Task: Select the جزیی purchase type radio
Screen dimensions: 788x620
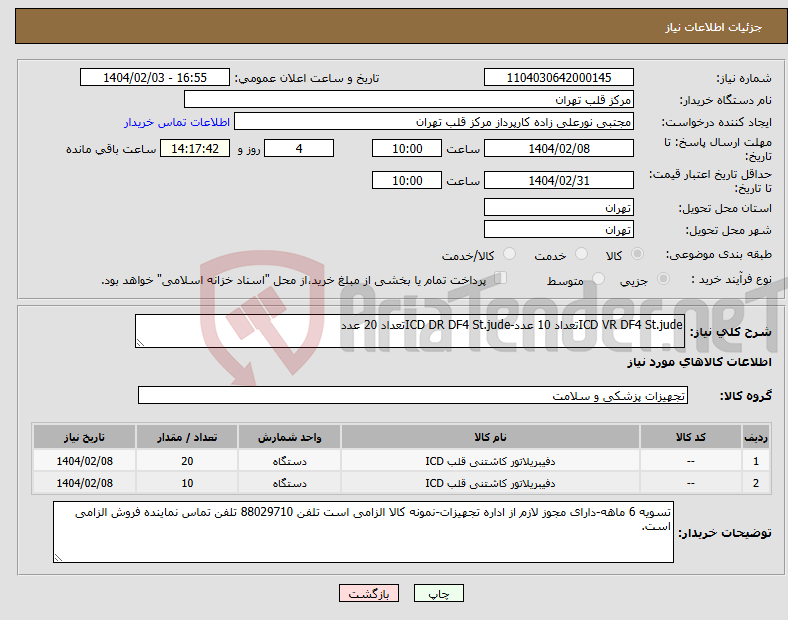Action: coord(663,279)
